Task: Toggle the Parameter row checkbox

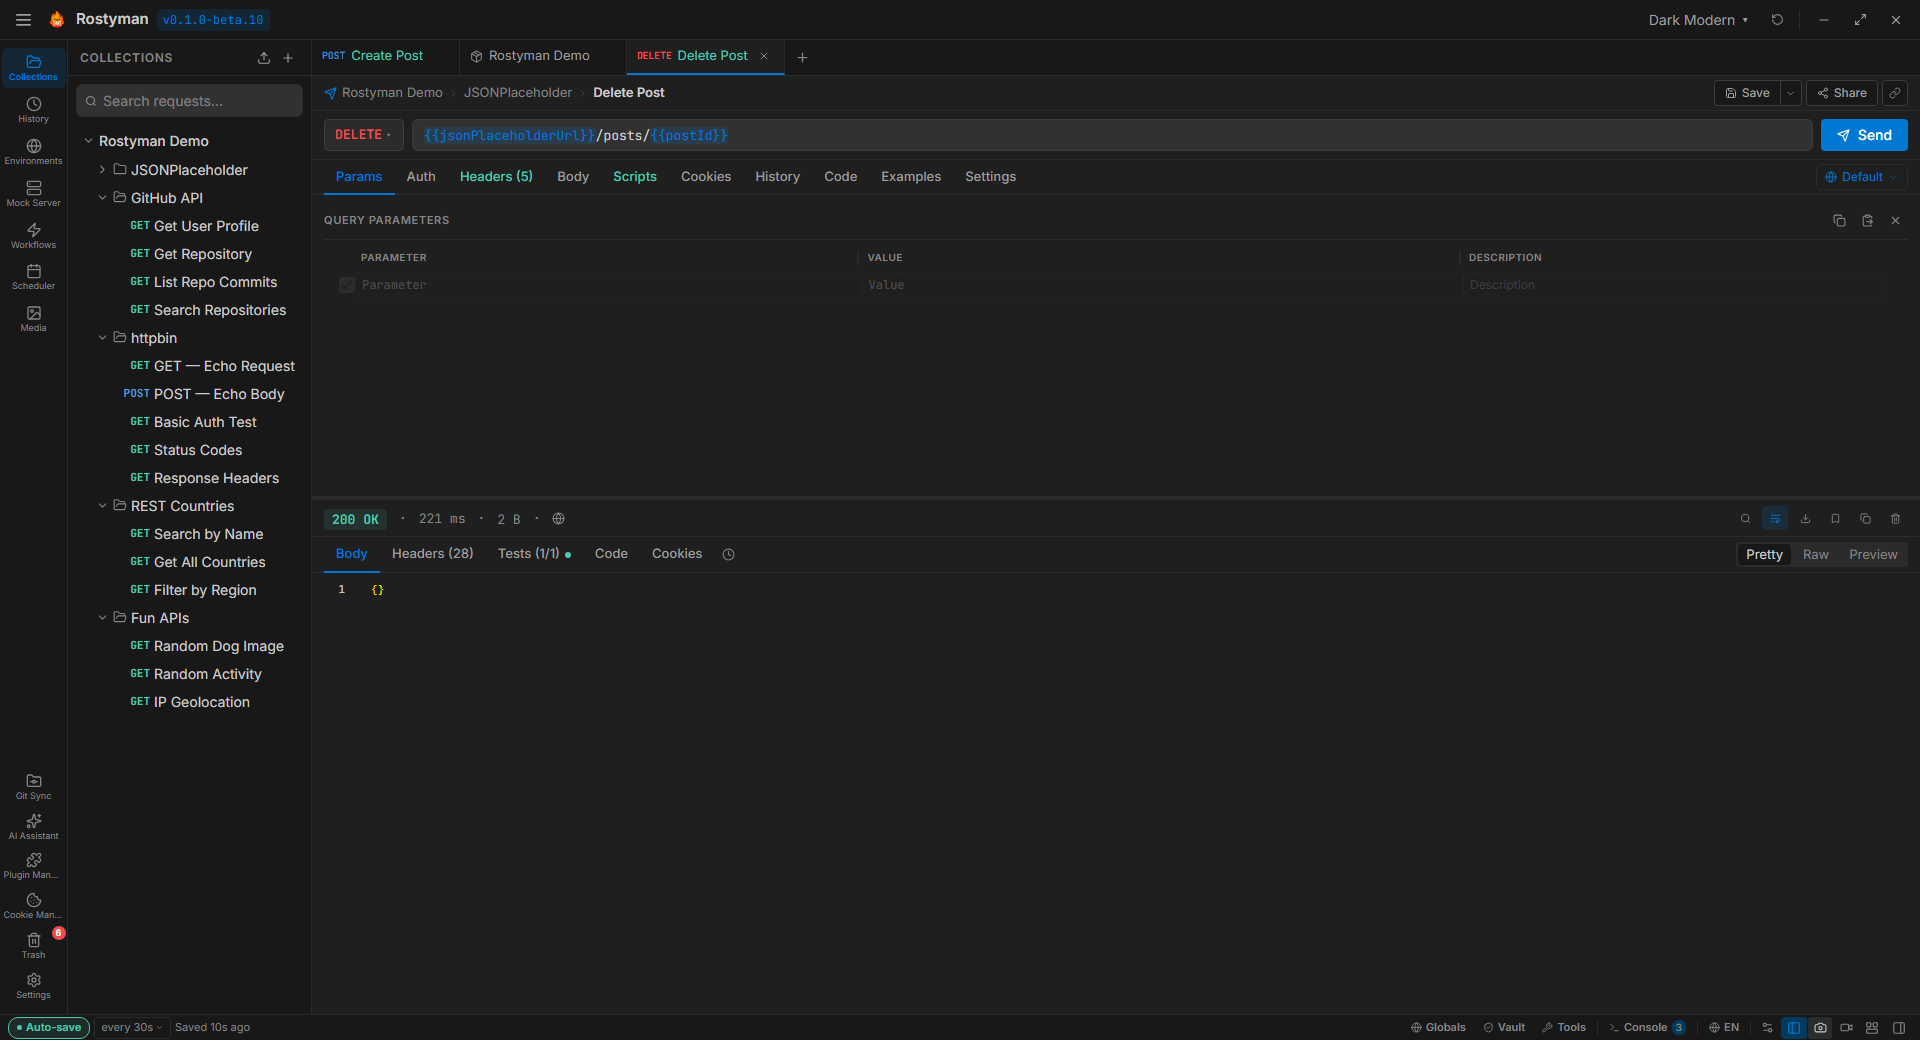Action: (346, 285)
